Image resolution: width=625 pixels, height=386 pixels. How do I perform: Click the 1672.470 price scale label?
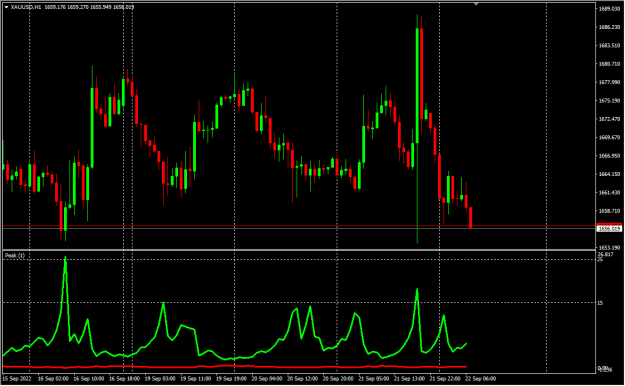(x=609, y=119)
